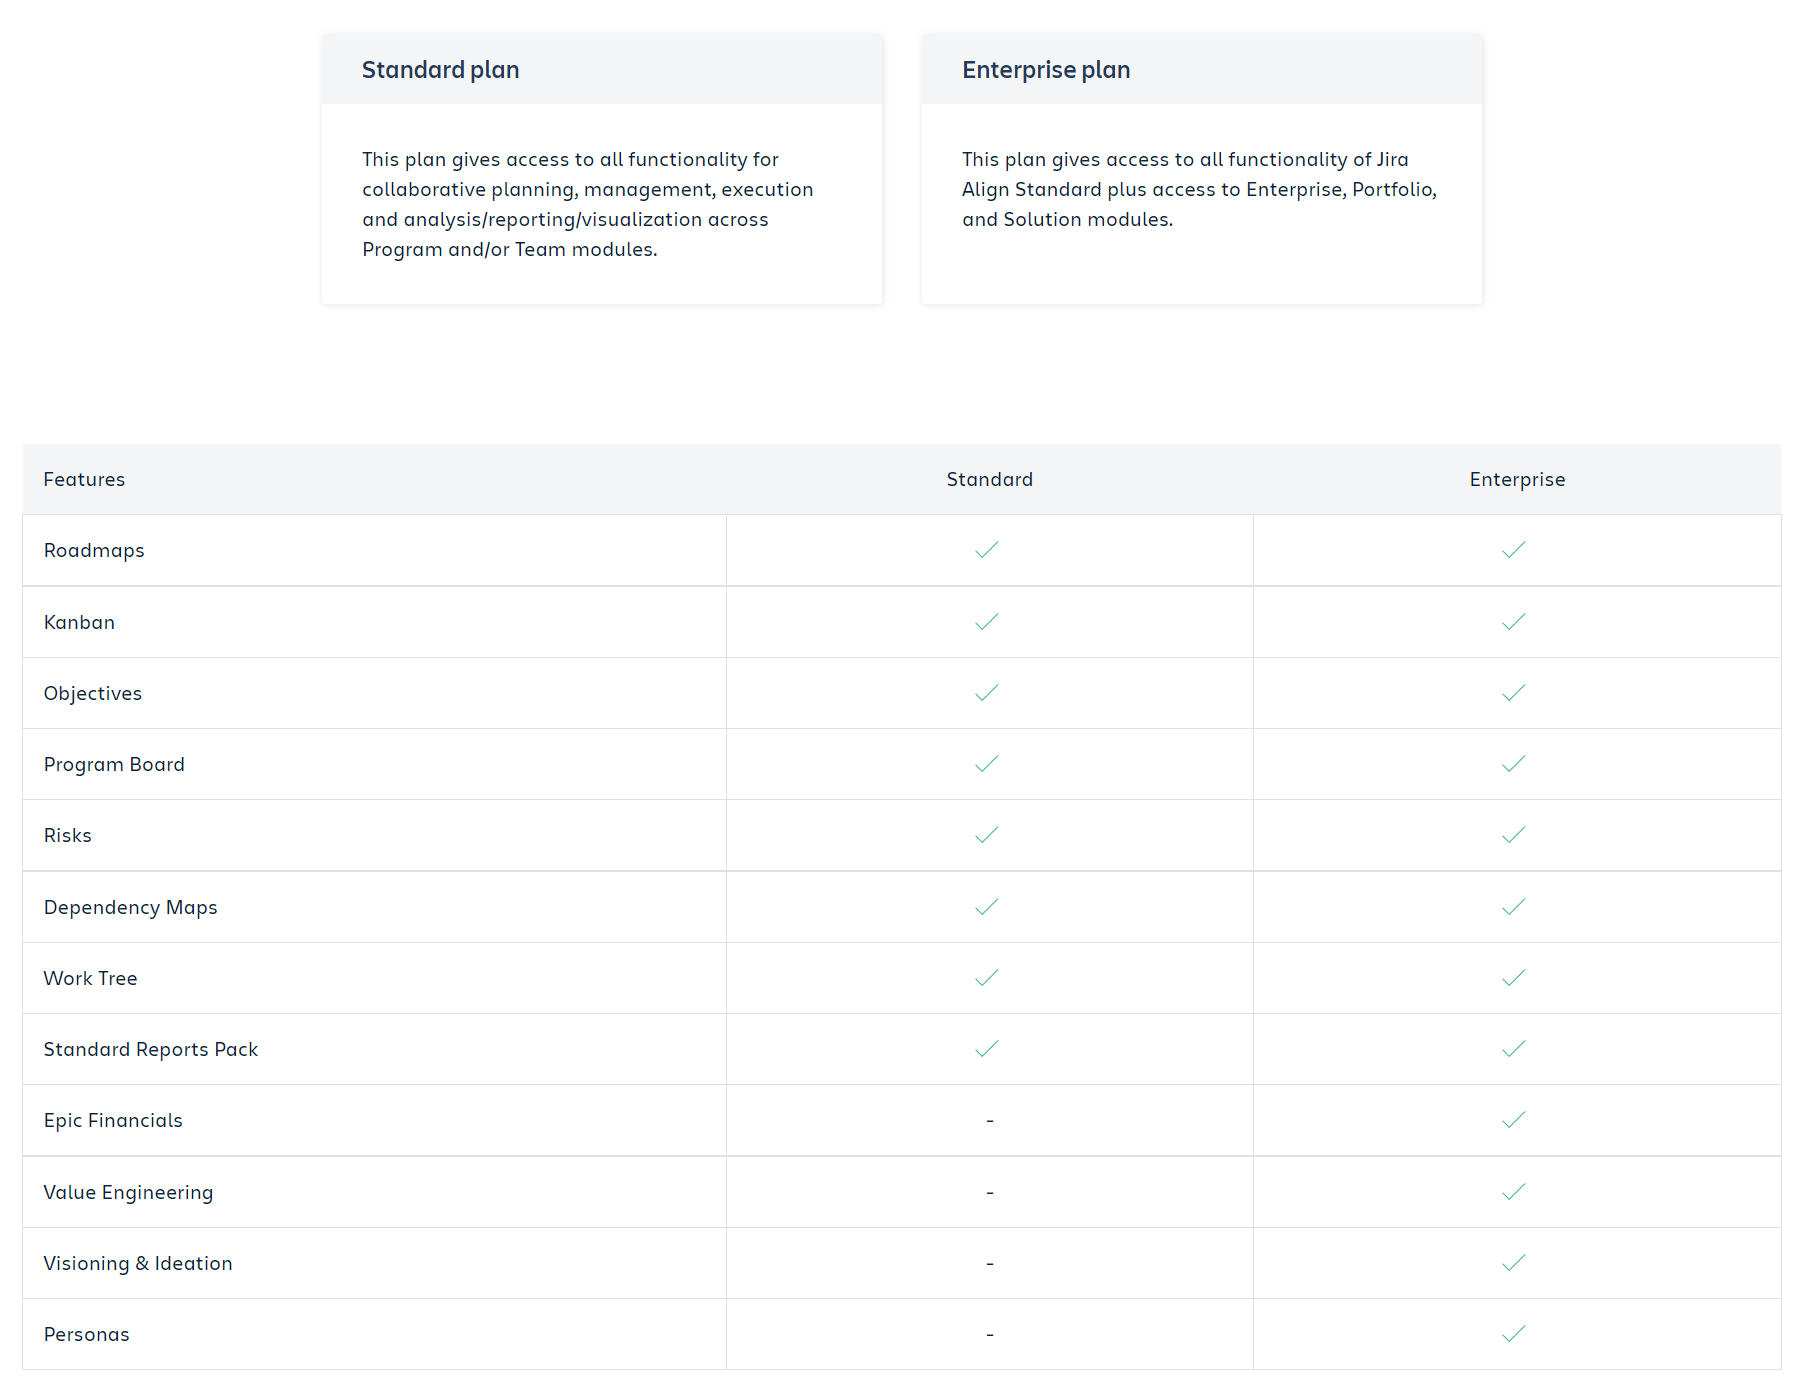Click the Enterprise checkmark for Standard Reports Pack
The image size is (1804, 1392).
pyautogui.click(x=1514, y=1049)
